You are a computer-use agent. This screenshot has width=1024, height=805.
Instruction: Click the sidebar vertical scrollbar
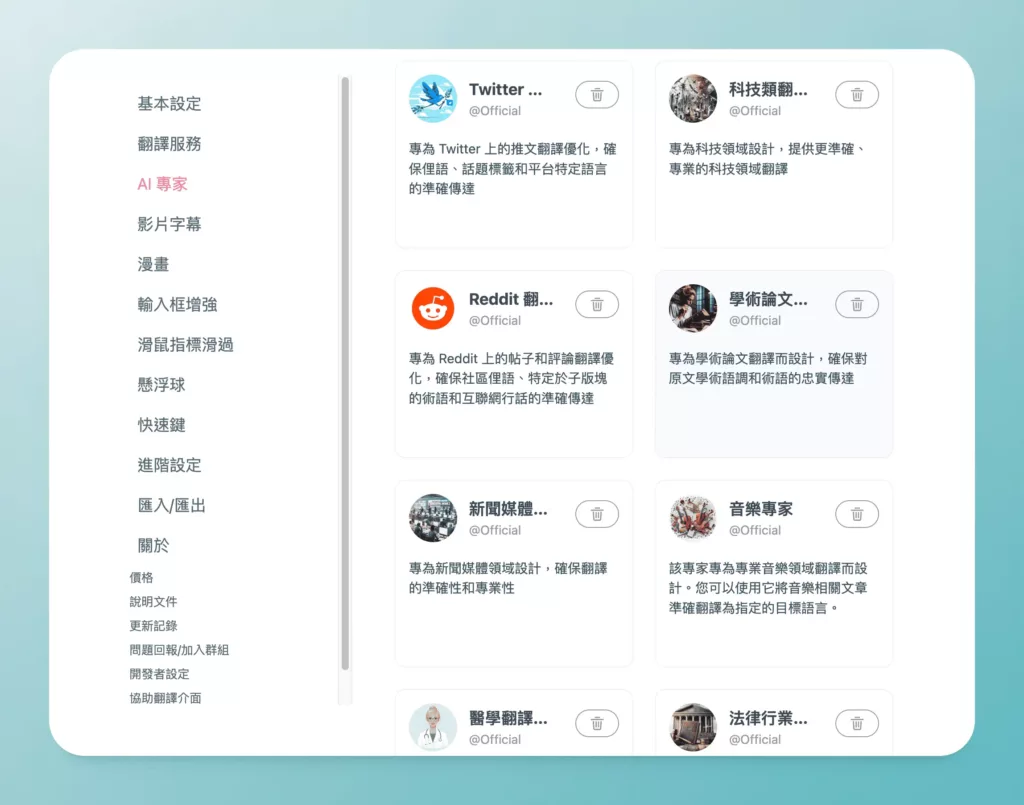(x=345, y=373)
